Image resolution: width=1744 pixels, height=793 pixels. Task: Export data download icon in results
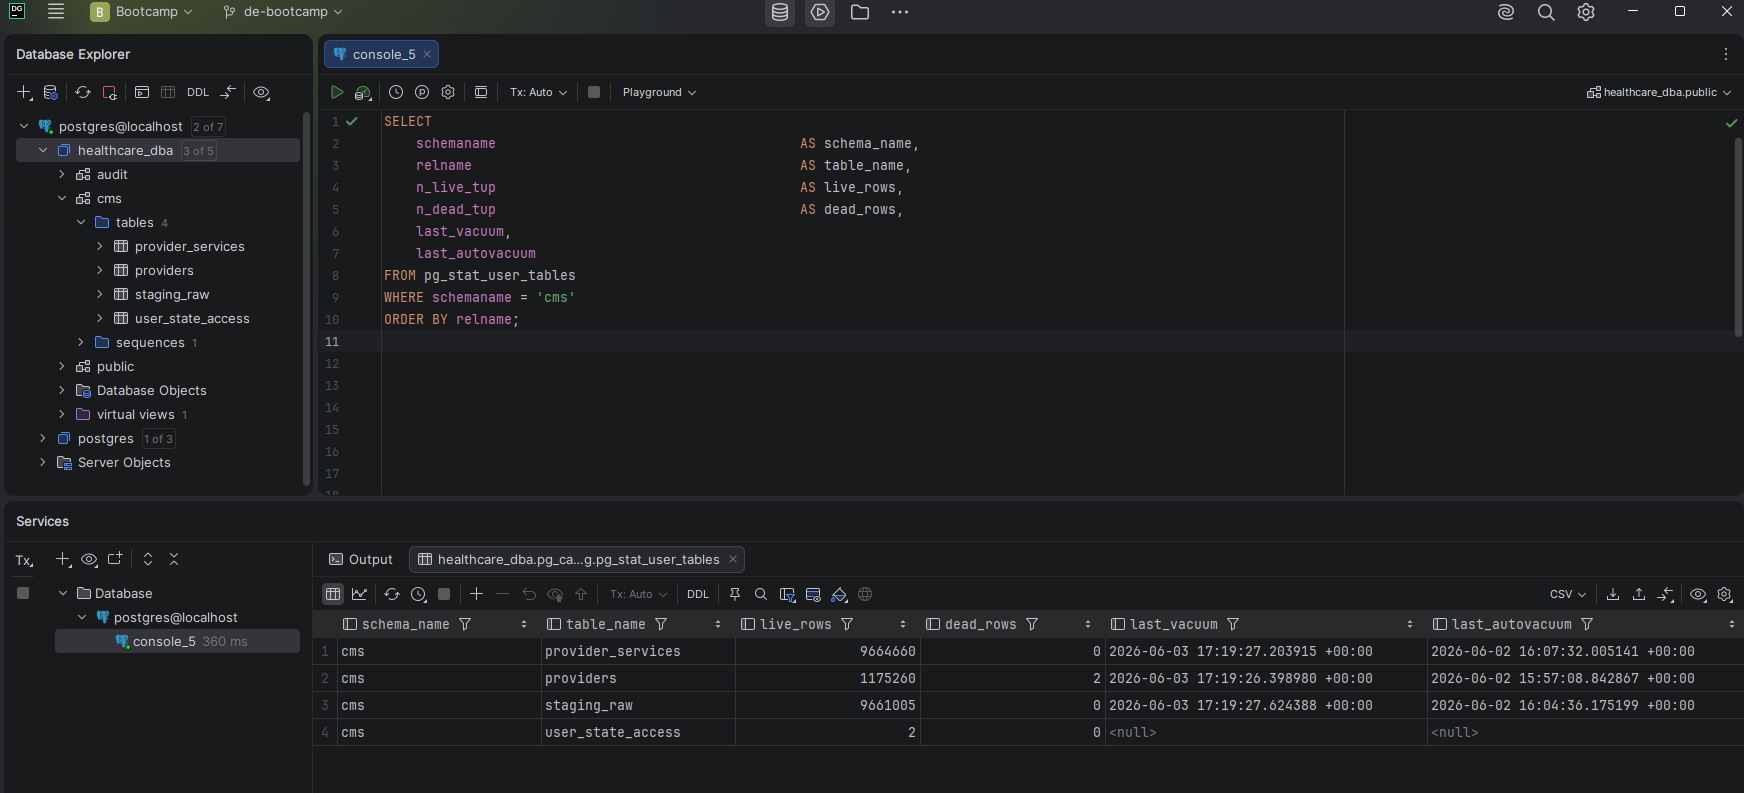[1613, 594]
